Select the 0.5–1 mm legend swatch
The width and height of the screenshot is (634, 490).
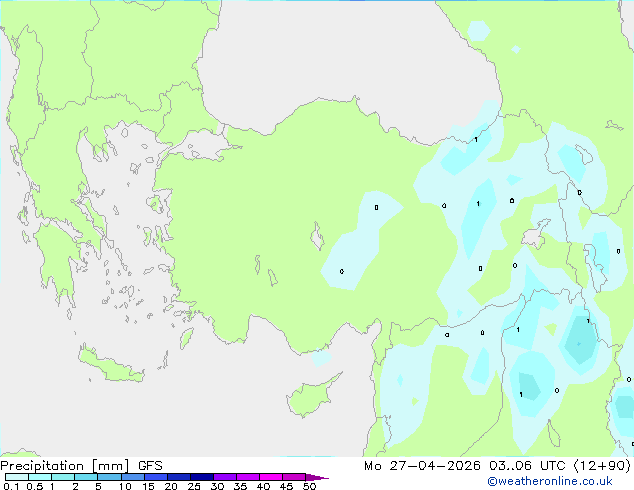pyautogui.click(x=40, y=477)
